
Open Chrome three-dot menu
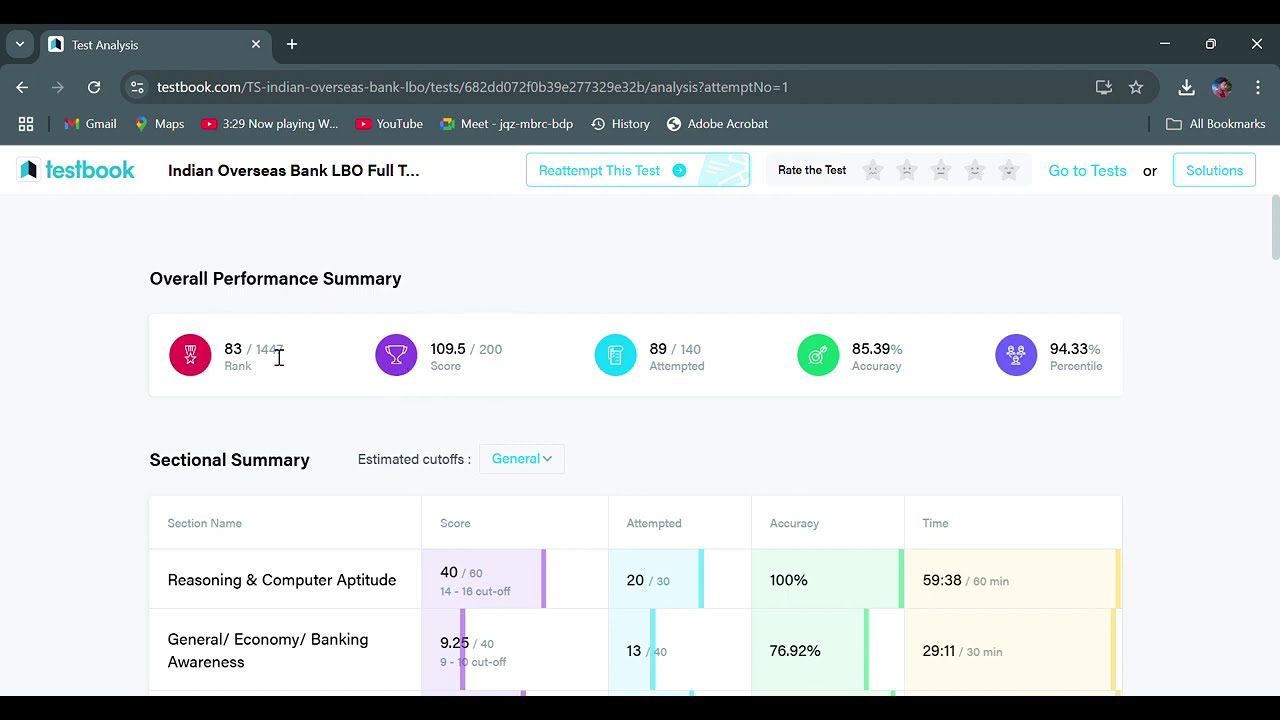click(x=1257, y=87)
